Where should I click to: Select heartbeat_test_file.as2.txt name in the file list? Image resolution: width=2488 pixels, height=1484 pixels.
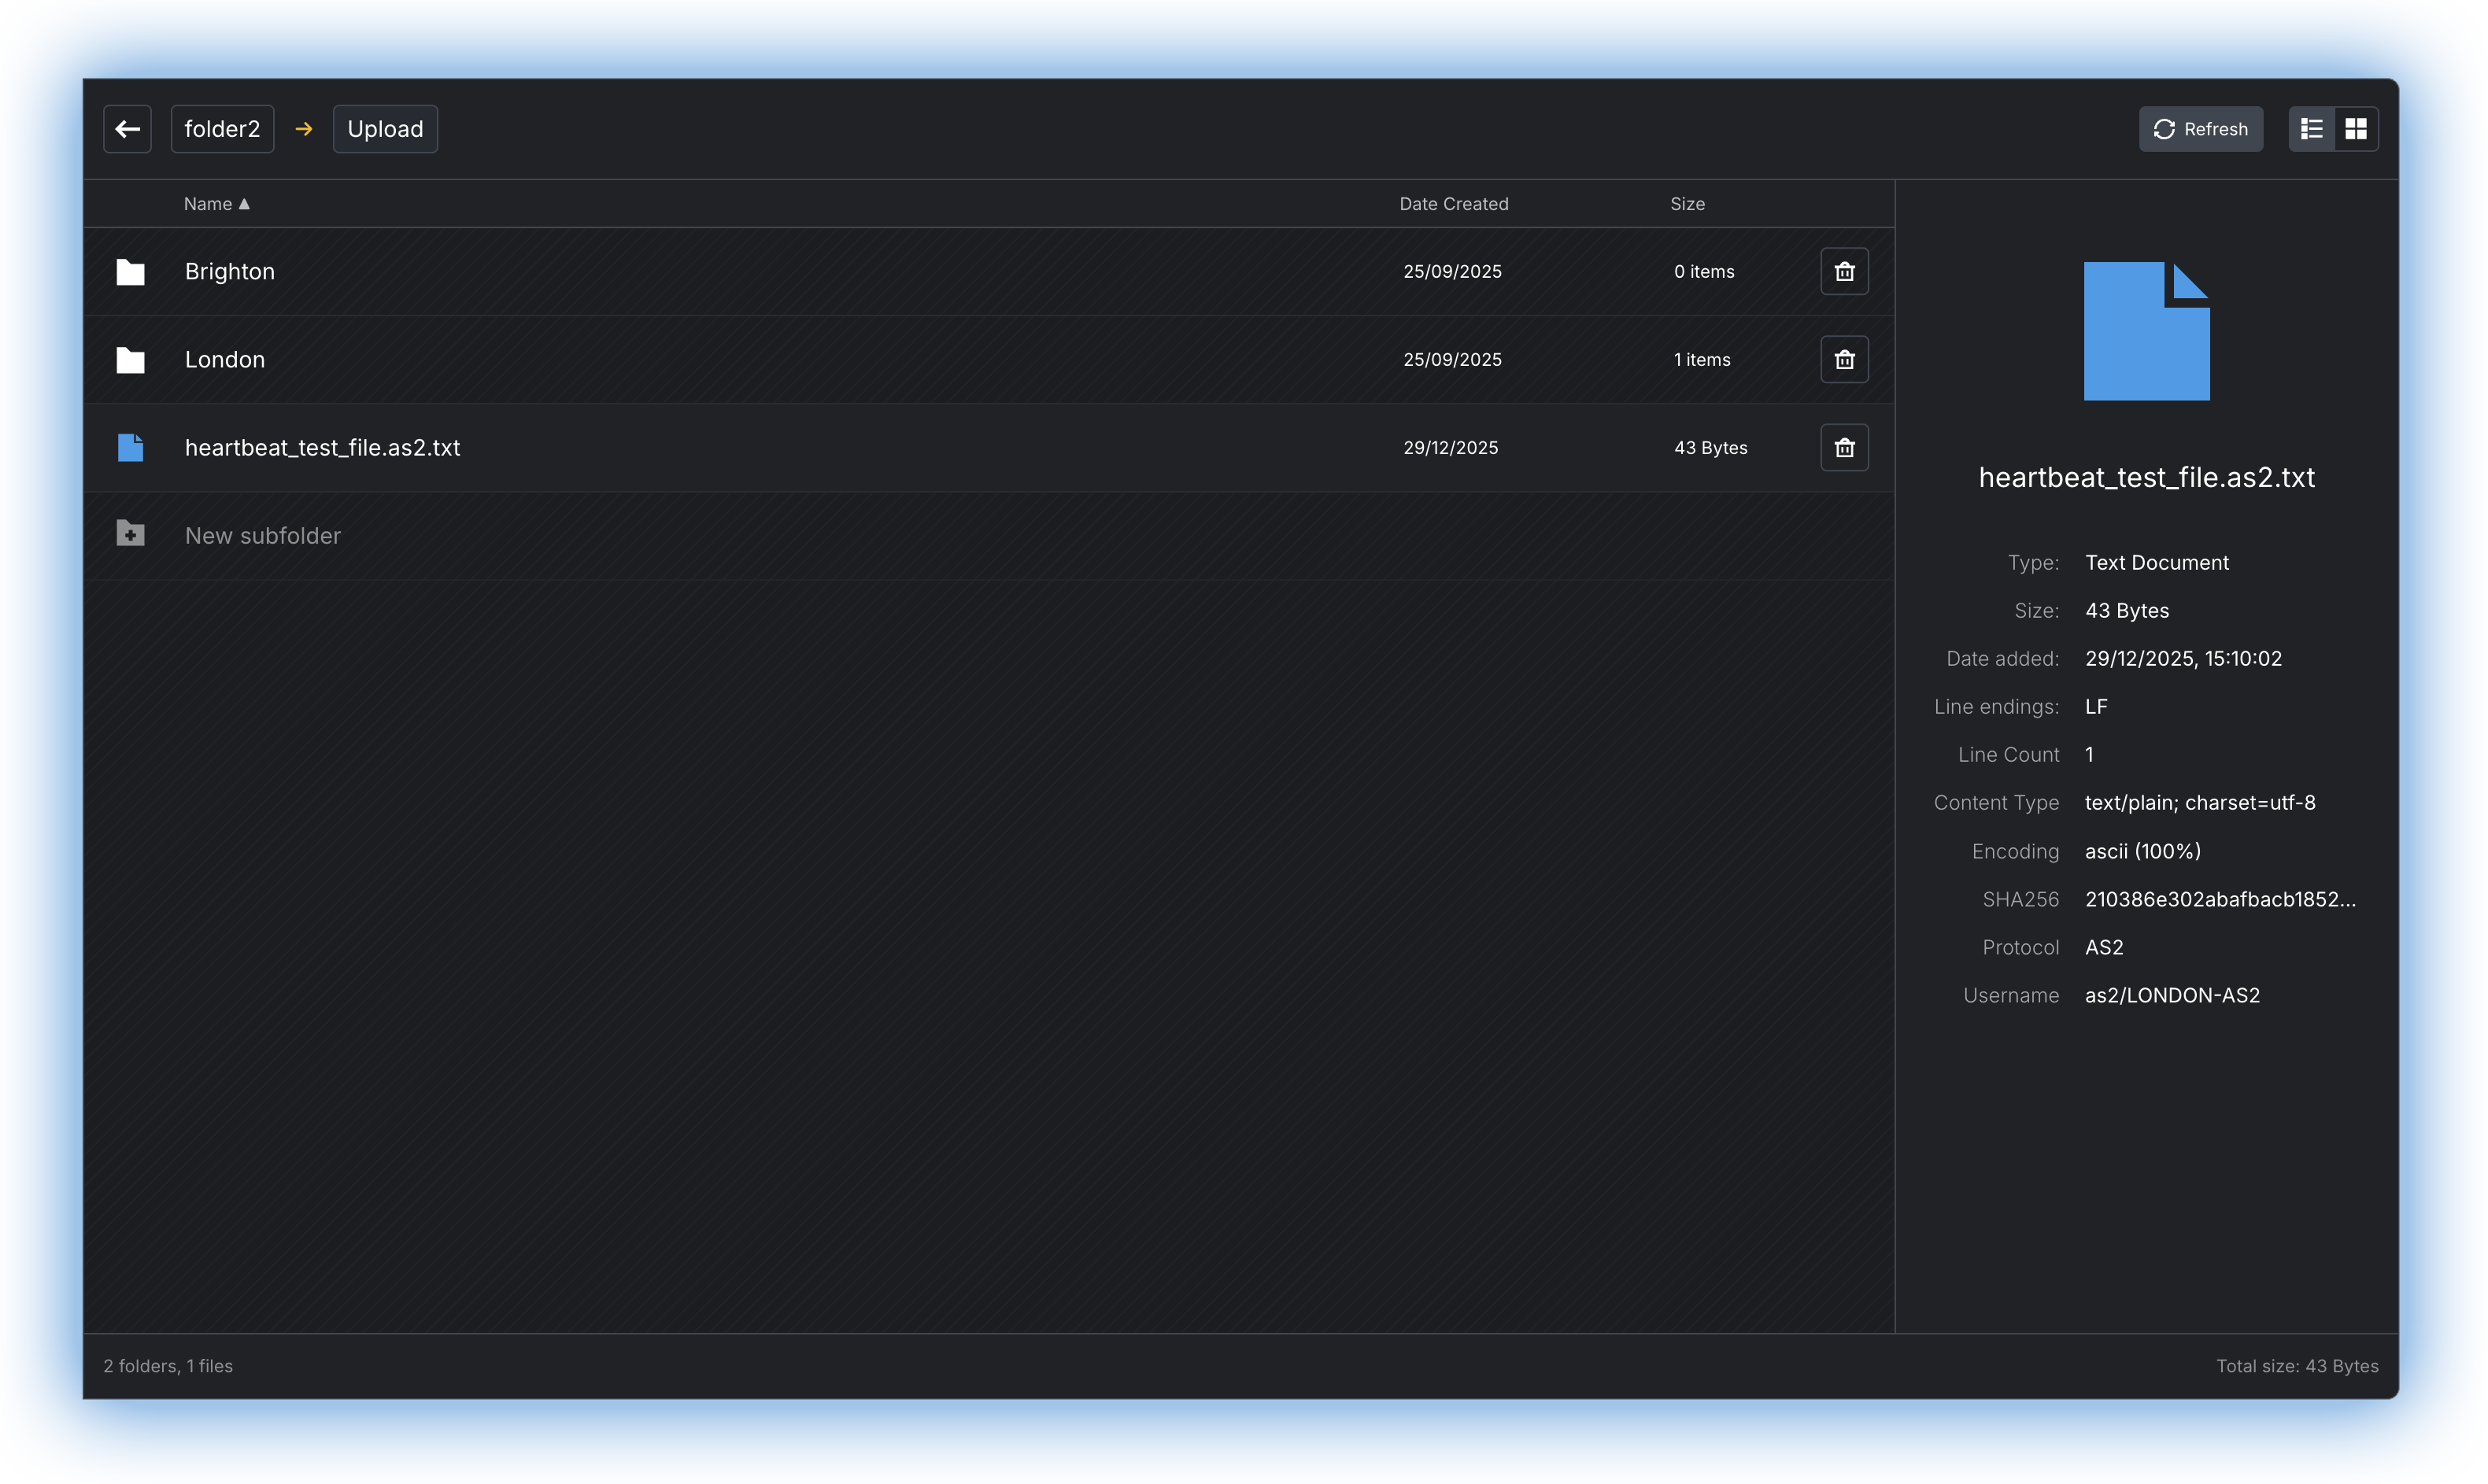[322, 448]
